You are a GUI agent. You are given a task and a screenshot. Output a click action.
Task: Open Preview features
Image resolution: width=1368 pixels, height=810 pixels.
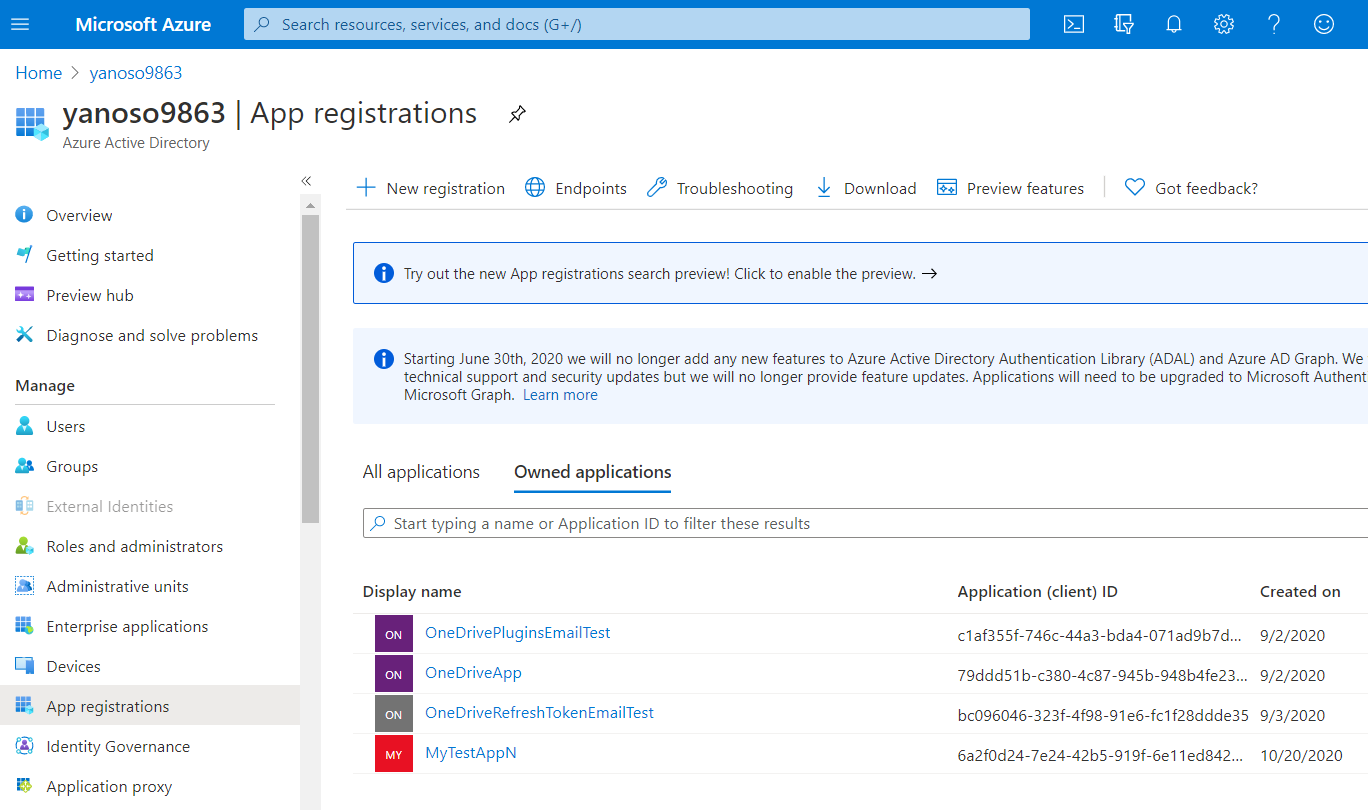tap(1010, 188)
